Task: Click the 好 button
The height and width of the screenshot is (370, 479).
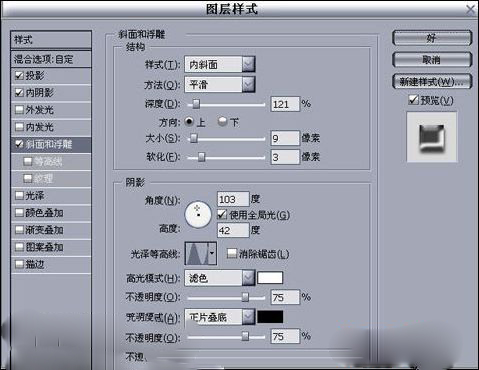Action: tap(432, 38)
